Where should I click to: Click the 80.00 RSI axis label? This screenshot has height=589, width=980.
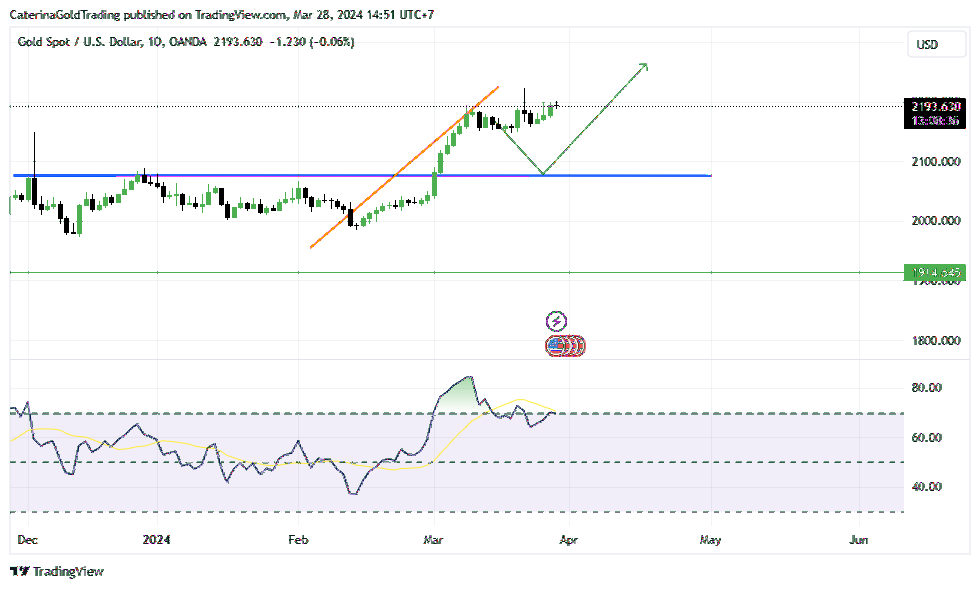click(x=926, y=388)
